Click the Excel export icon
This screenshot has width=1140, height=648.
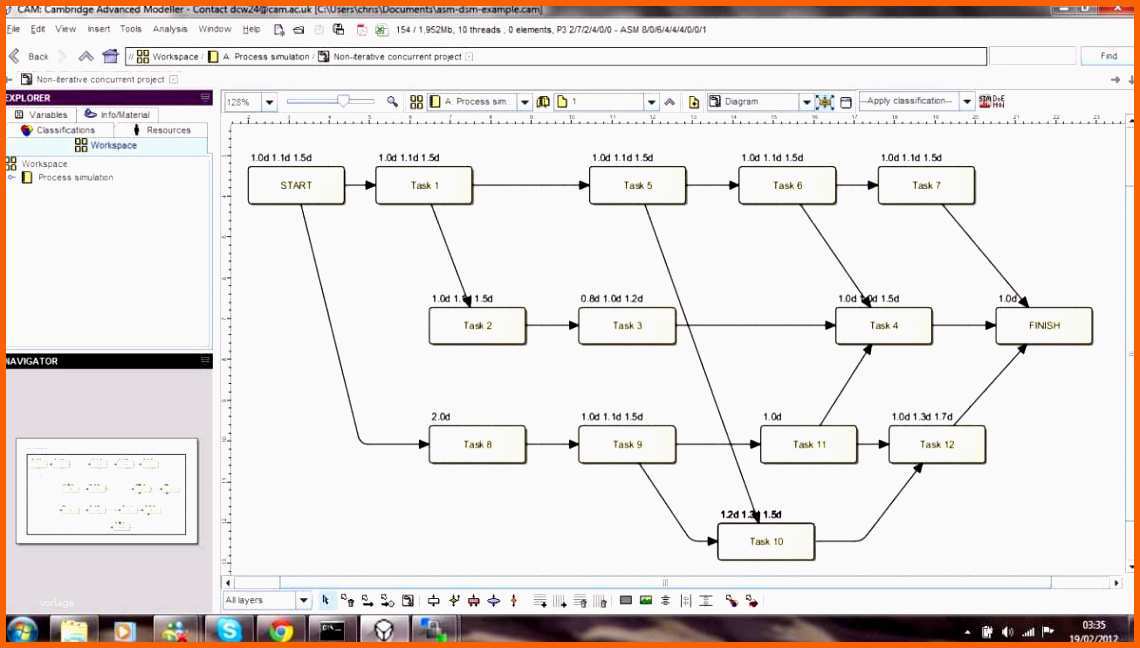(382, 30)
